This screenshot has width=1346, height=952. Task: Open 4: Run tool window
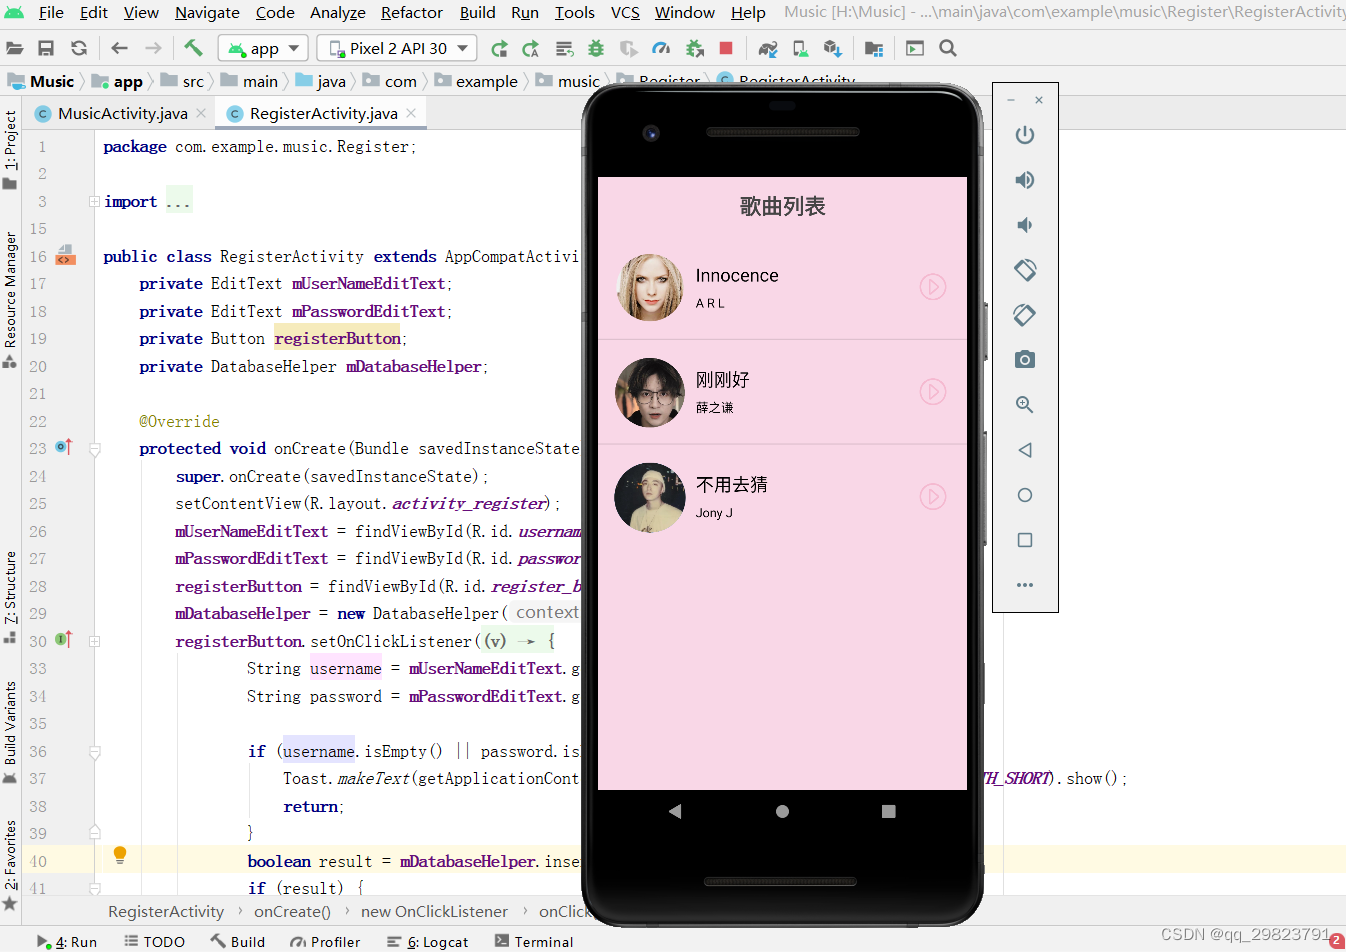click(67, 942)
